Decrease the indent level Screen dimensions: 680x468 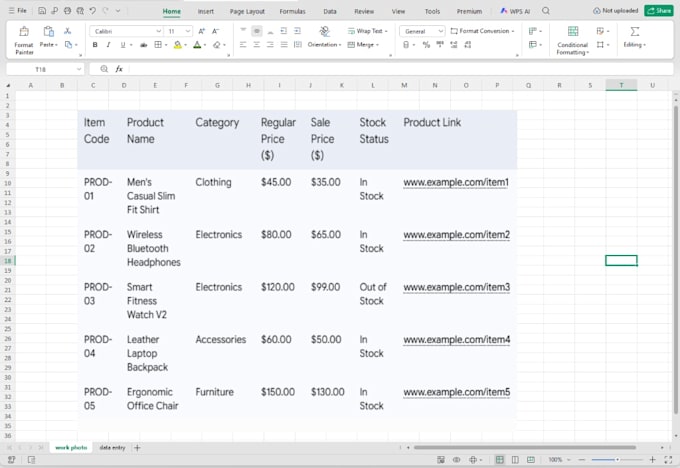284,31
